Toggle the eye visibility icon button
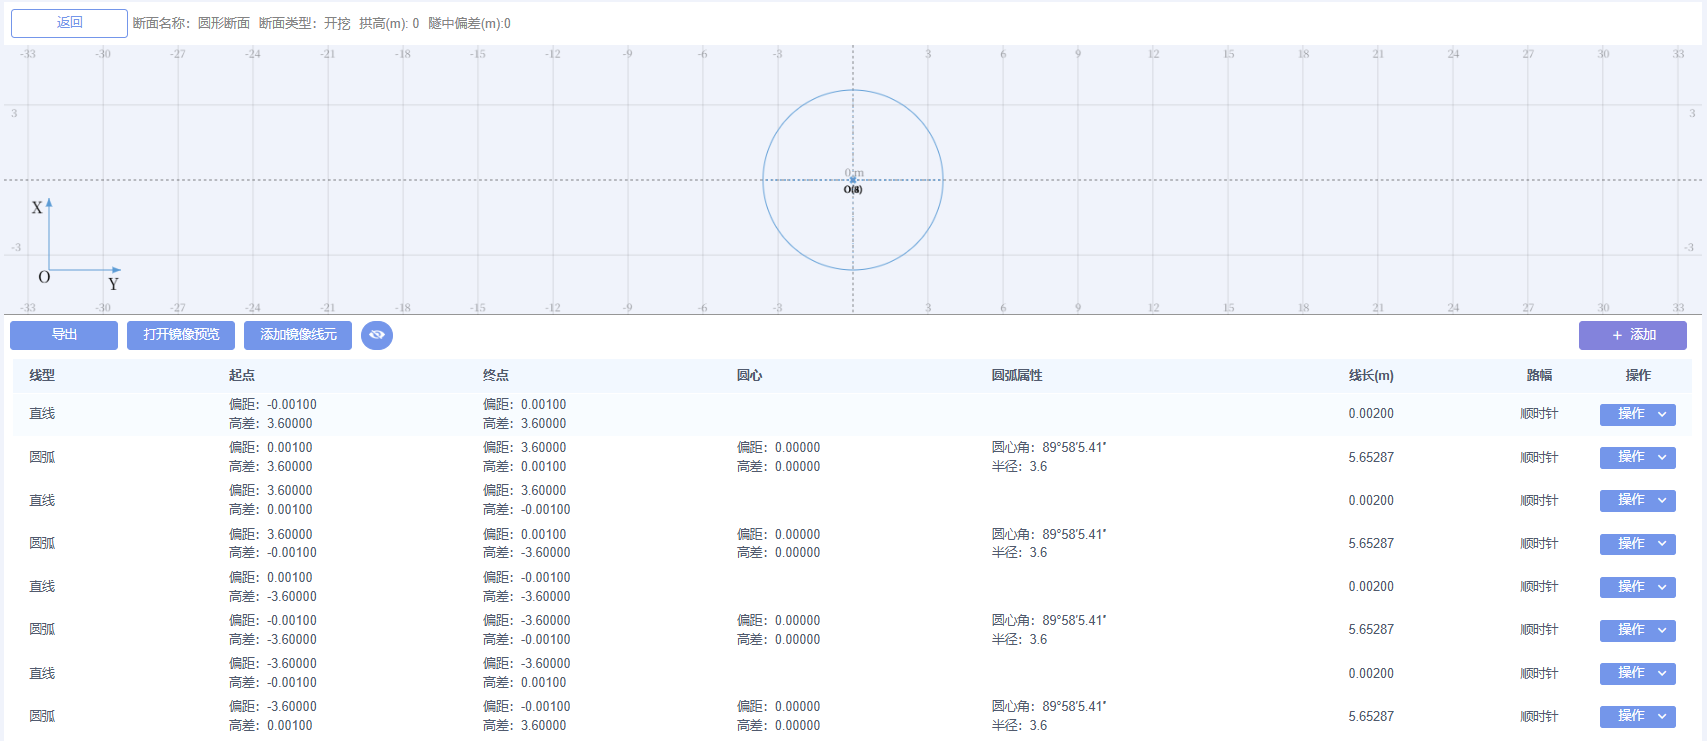The image size is (1707, 741). [x=377, y=335]
